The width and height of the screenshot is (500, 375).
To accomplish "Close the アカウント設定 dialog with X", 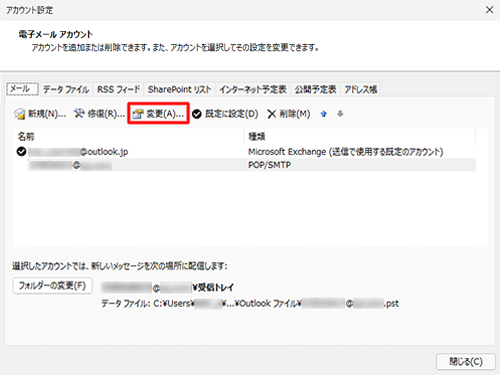I will (489, 10).
